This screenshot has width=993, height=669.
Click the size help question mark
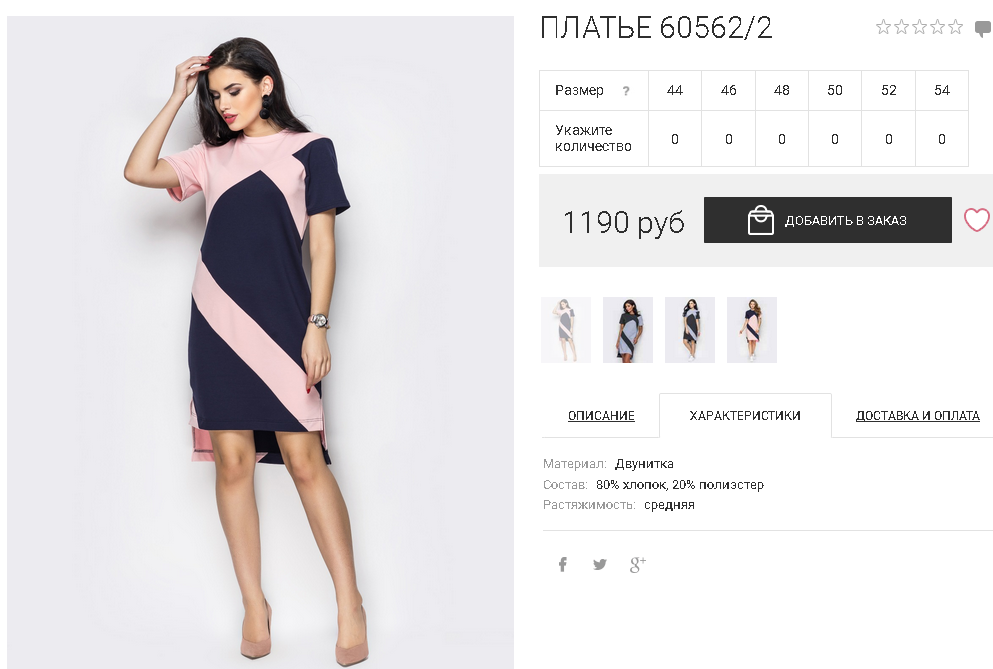tap(626, 91)
